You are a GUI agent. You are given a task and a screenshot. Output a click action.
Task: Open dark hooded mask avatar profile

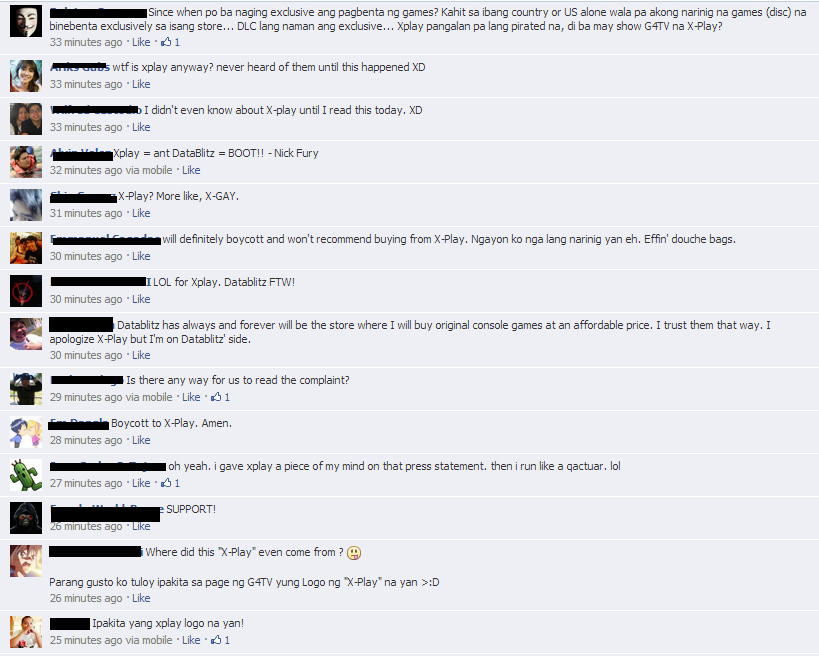tap(26, 518)
